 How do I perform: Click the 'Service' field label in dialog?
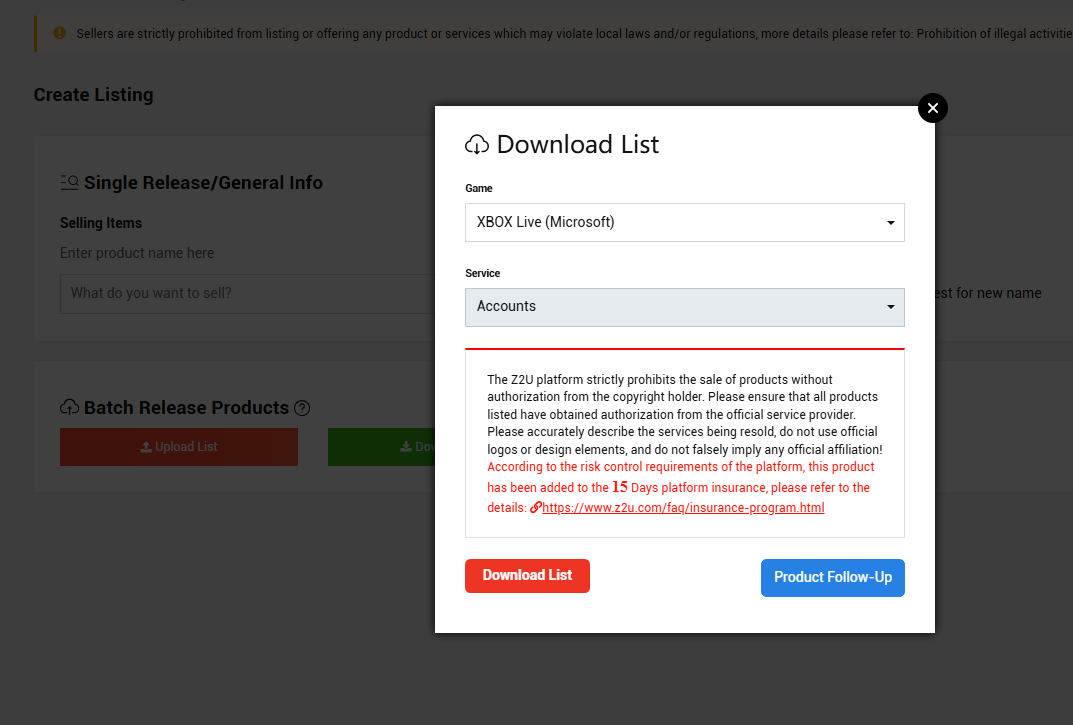(482, 273)
